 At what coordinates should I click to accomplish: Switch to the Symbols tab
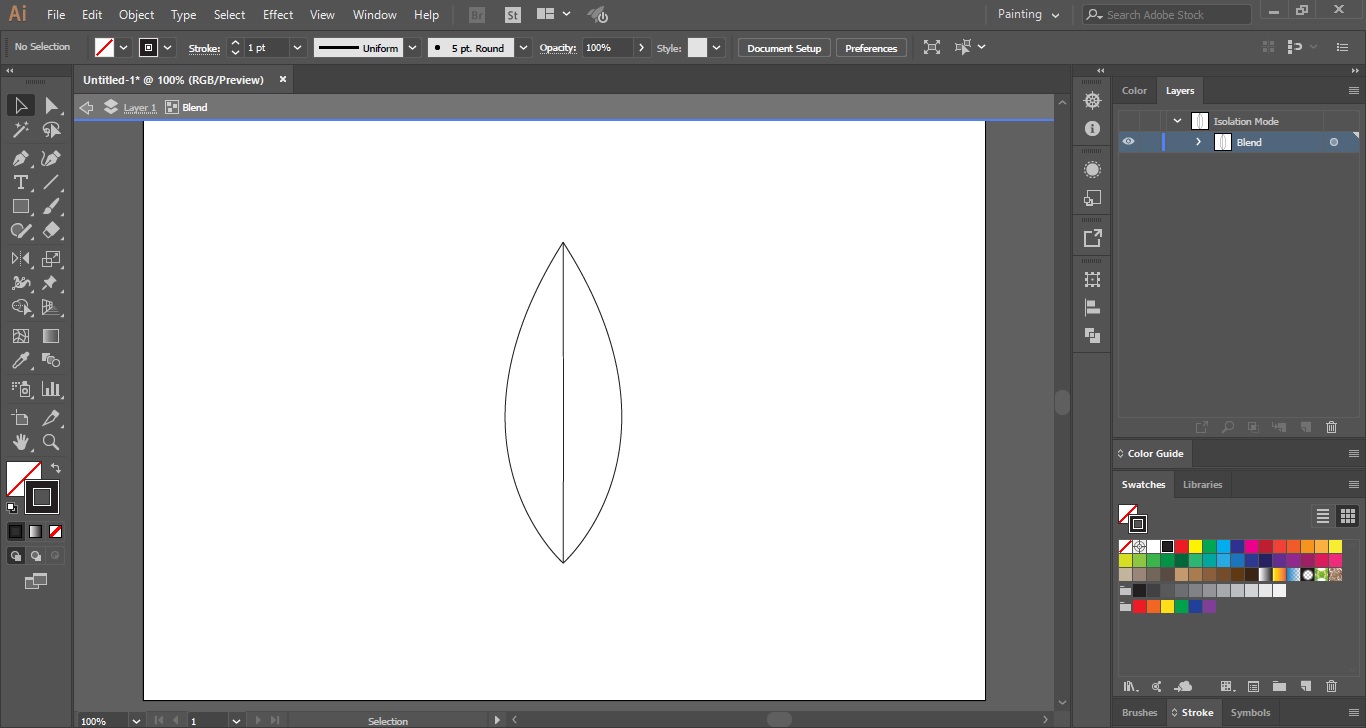[1250, 713]
